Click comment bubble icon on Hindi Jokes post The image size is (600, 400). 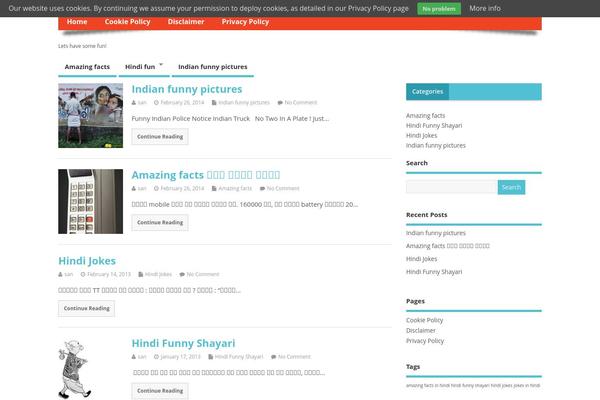tap(182, 274)
